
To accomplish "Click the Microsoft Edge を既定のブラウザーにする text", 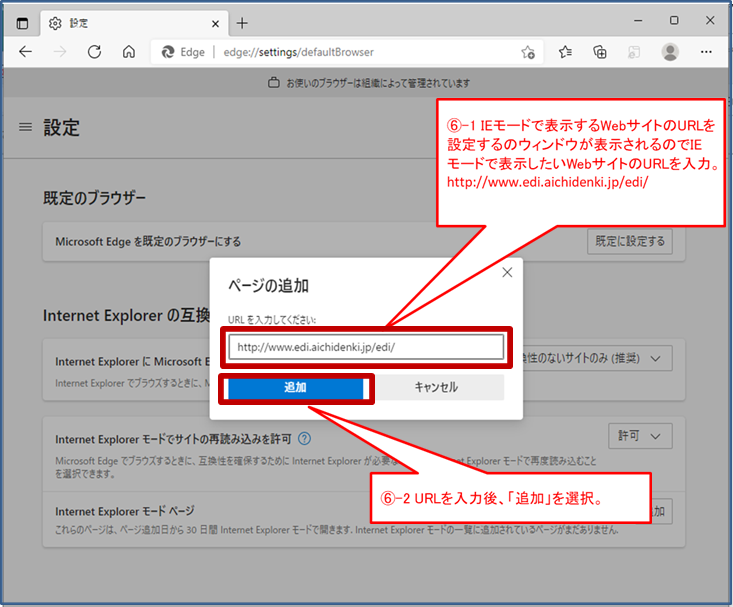I will (x=148, y=242).
